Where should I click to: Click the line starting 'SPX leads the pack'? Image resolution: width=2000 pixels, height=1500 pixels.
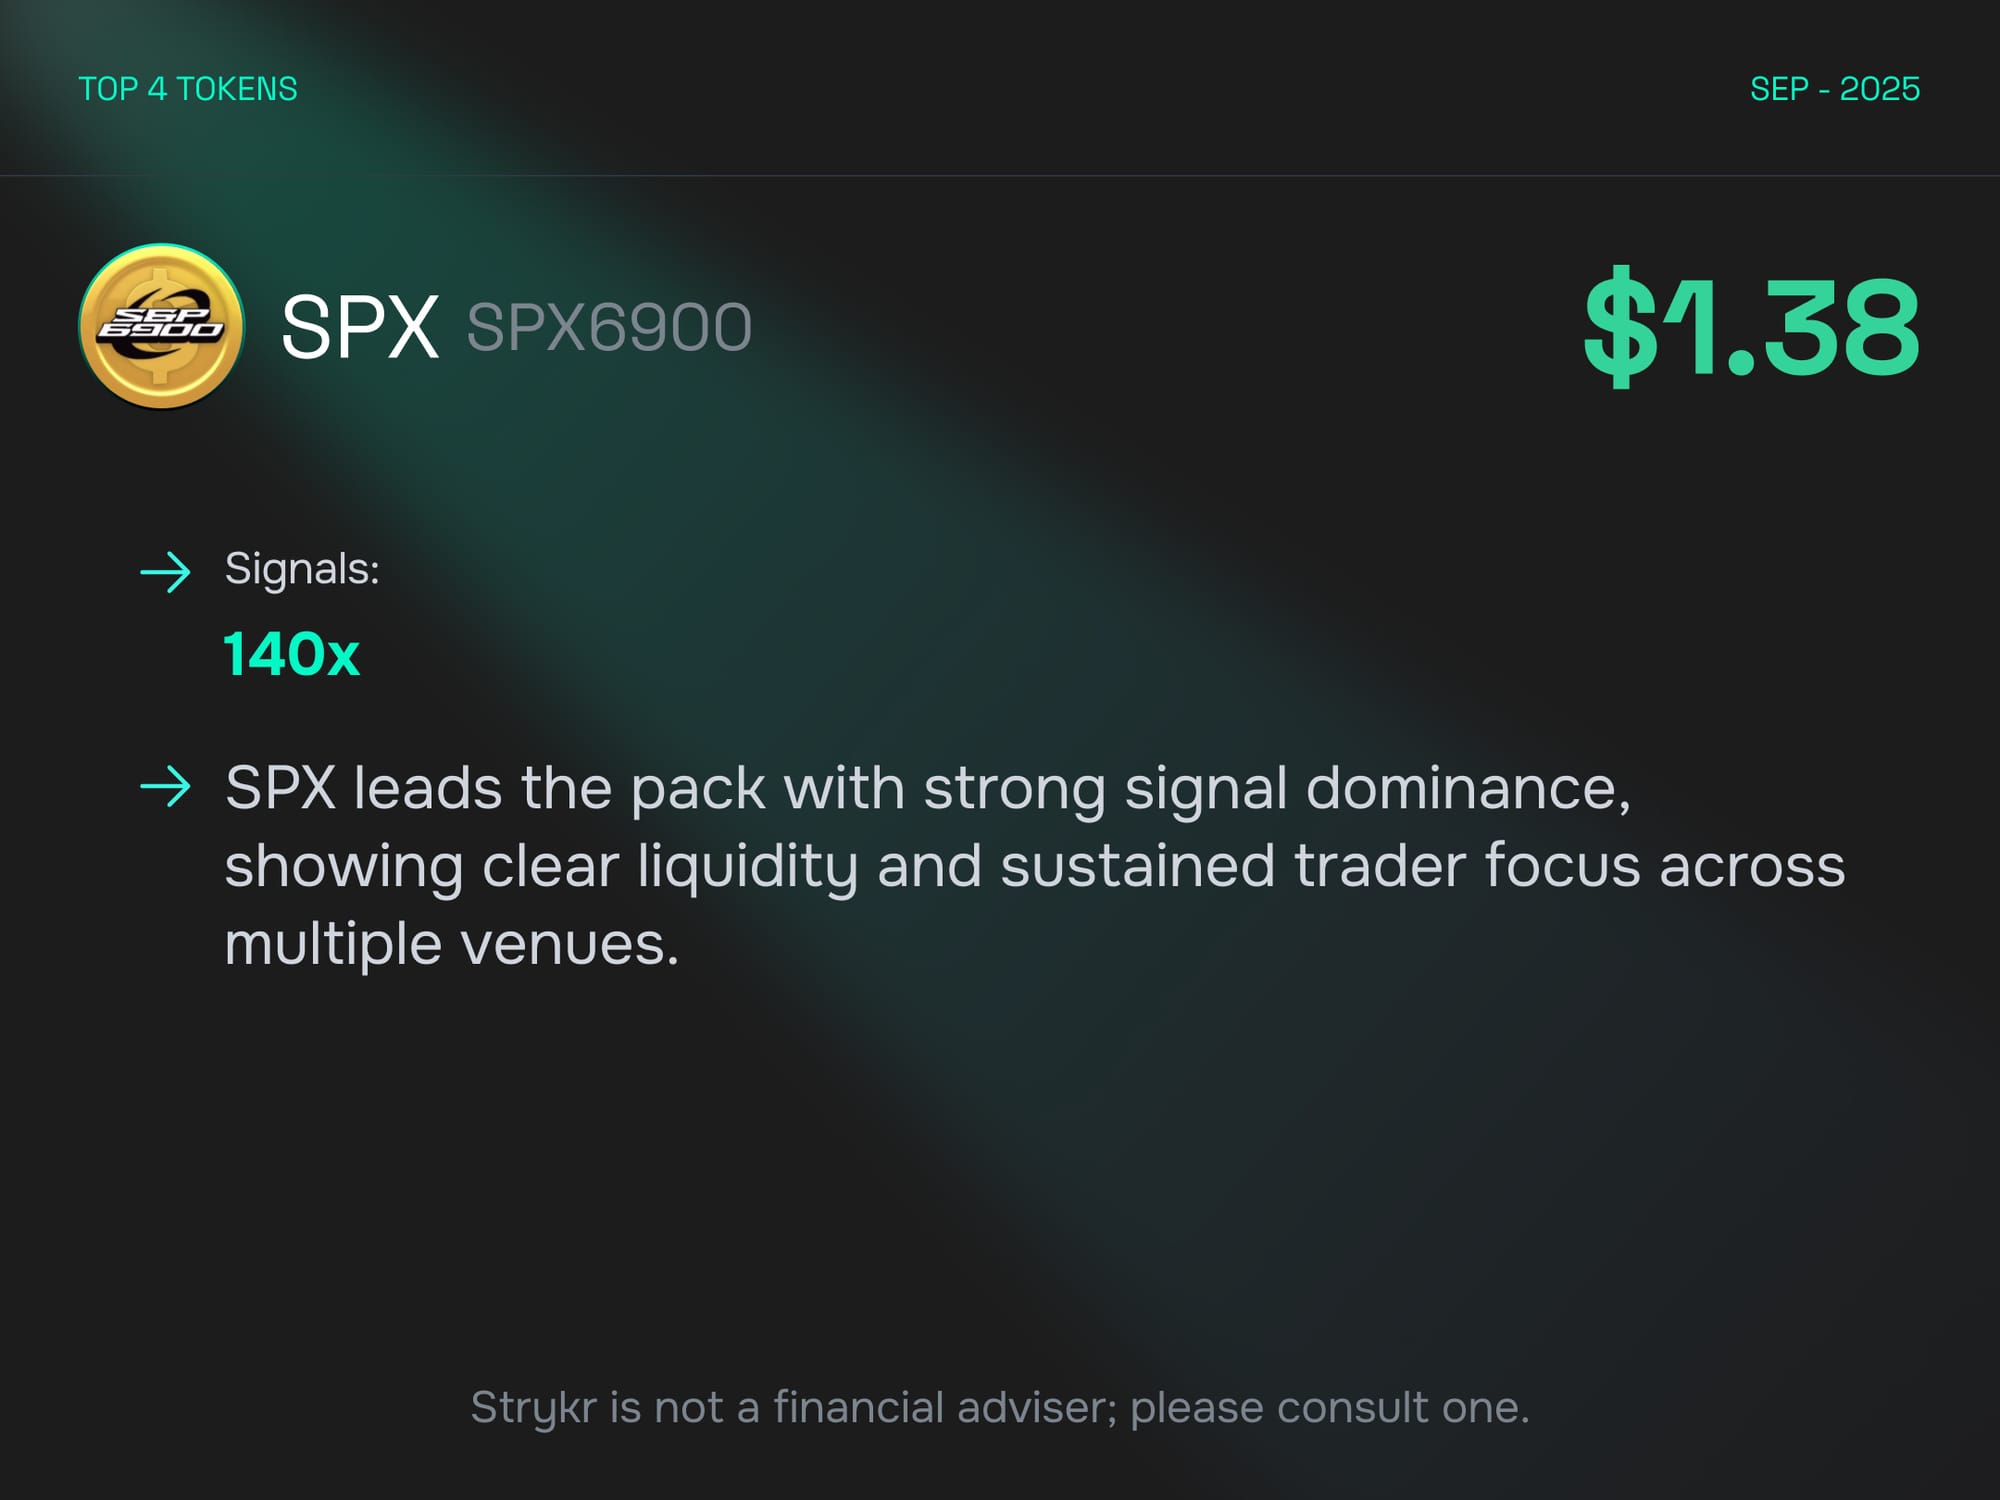927,789
